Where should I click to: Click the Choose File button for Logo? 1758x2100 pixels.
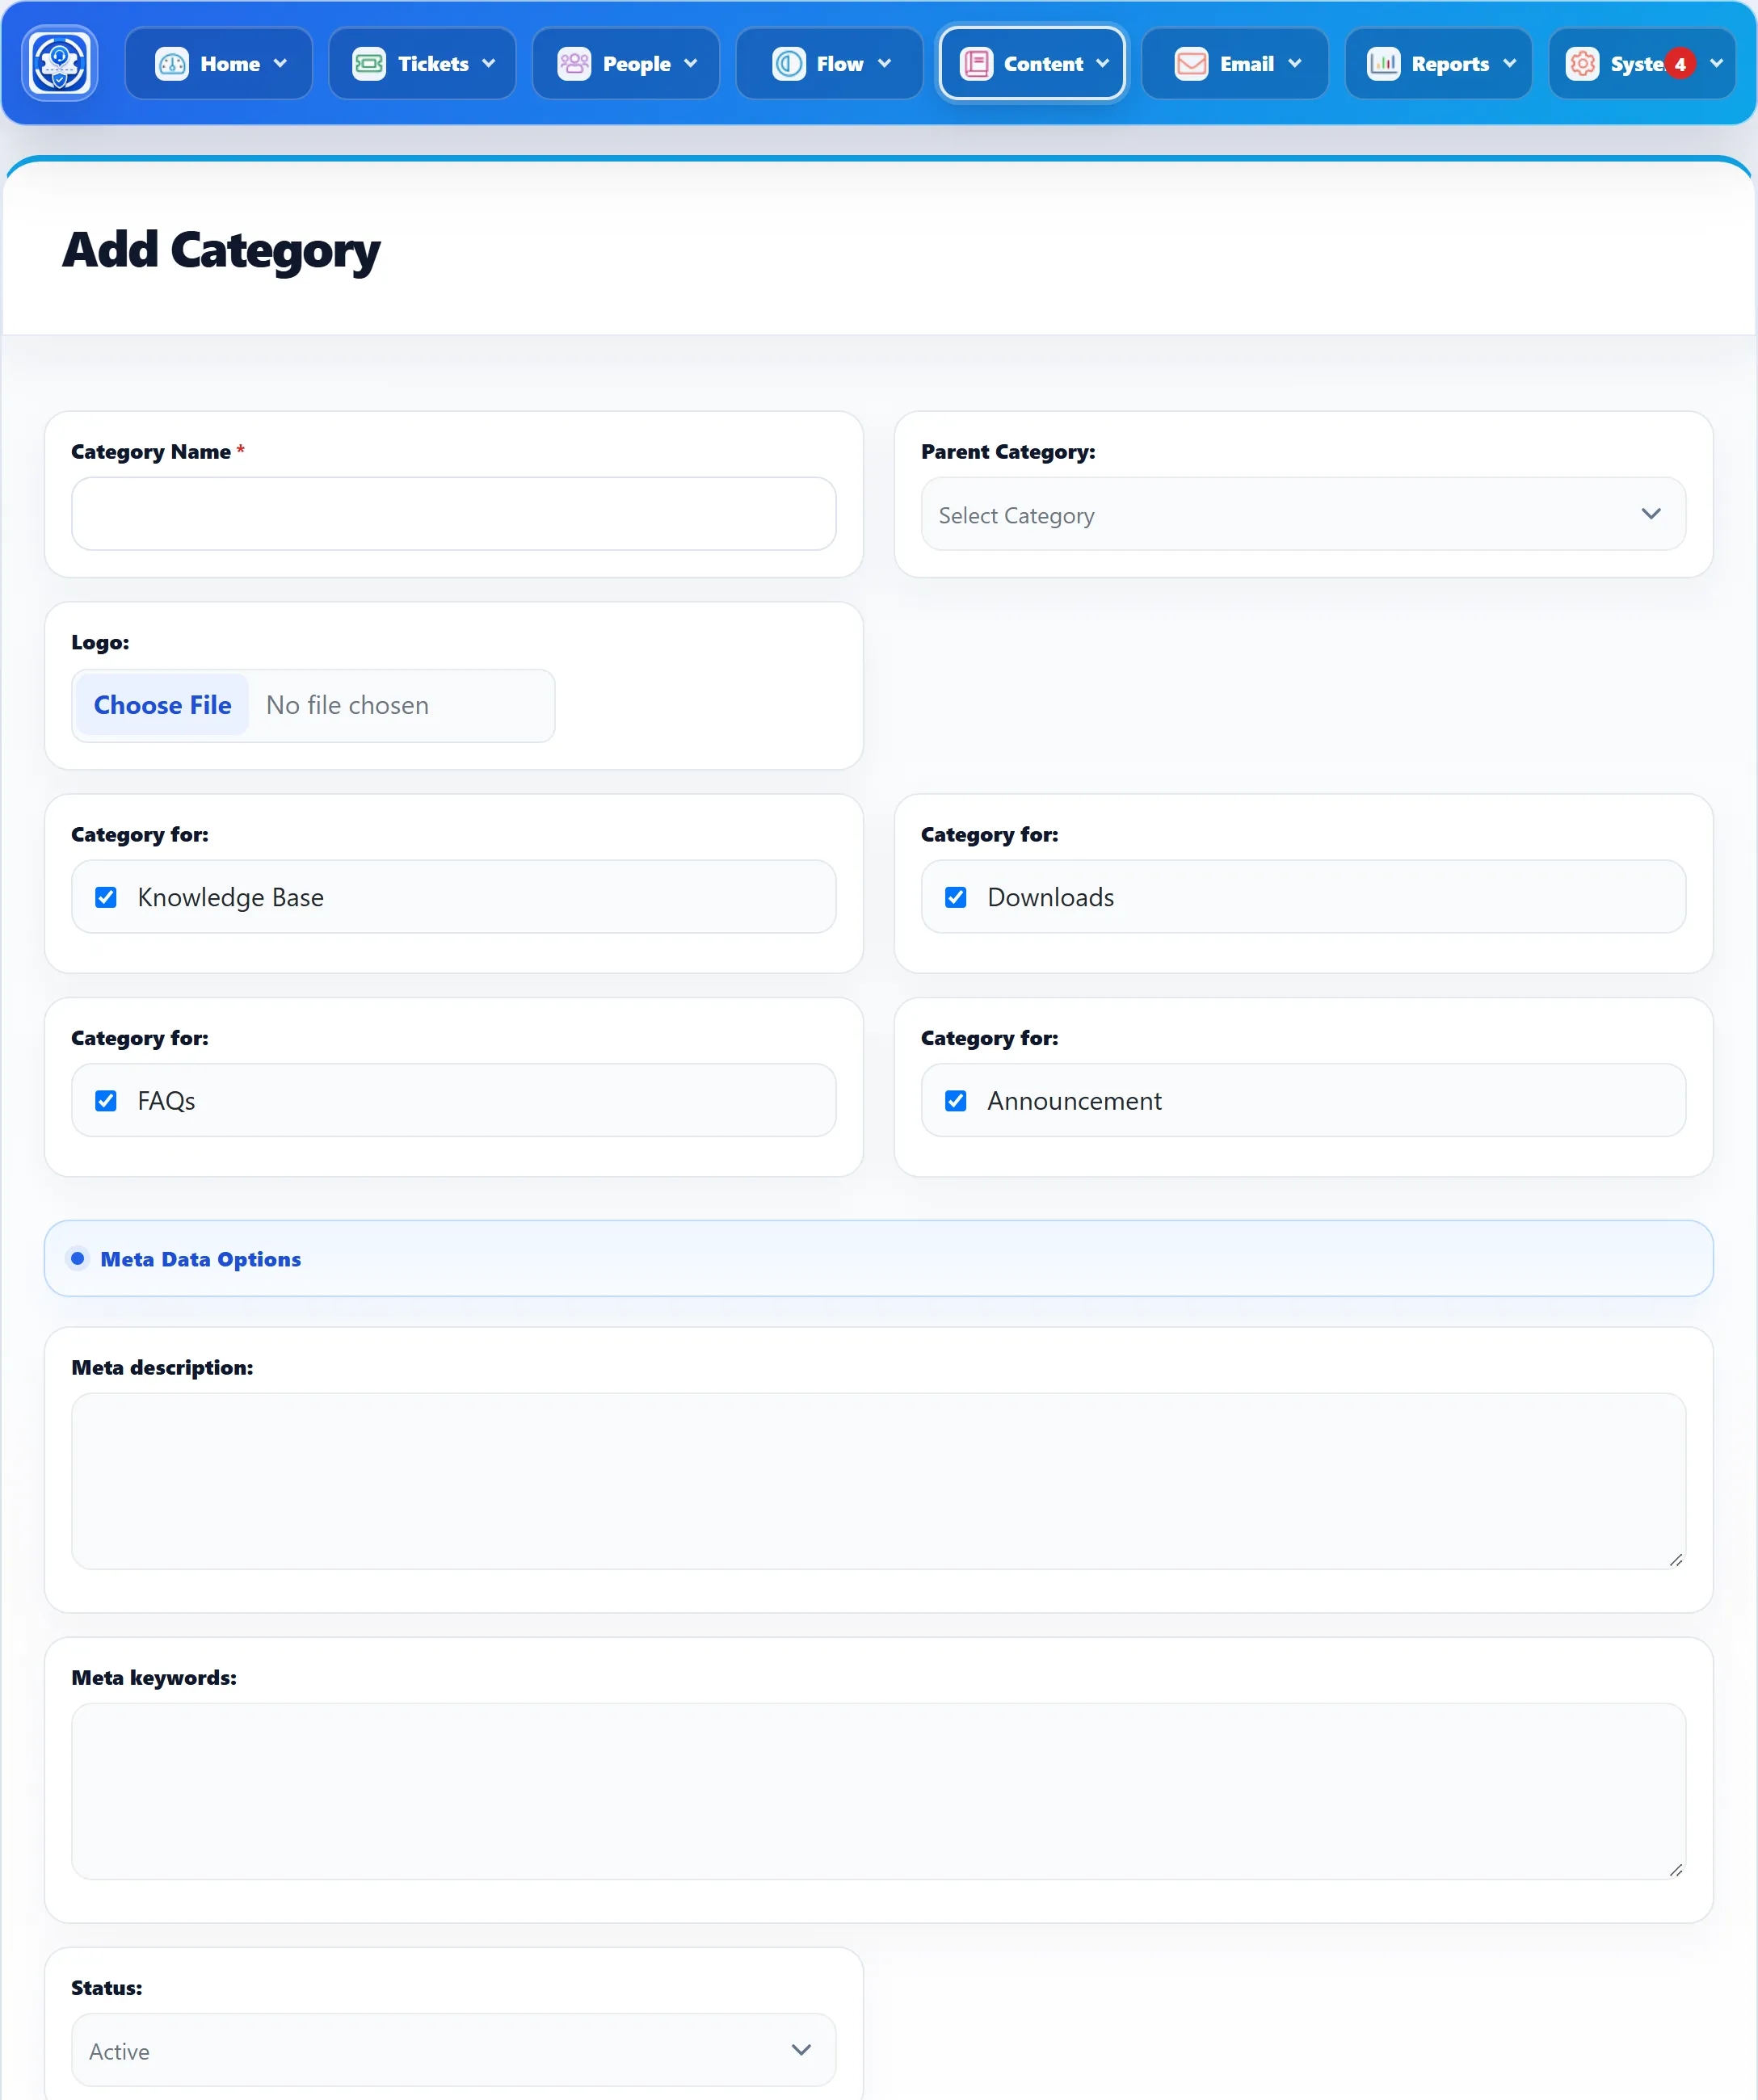click(x=163, y=705)
